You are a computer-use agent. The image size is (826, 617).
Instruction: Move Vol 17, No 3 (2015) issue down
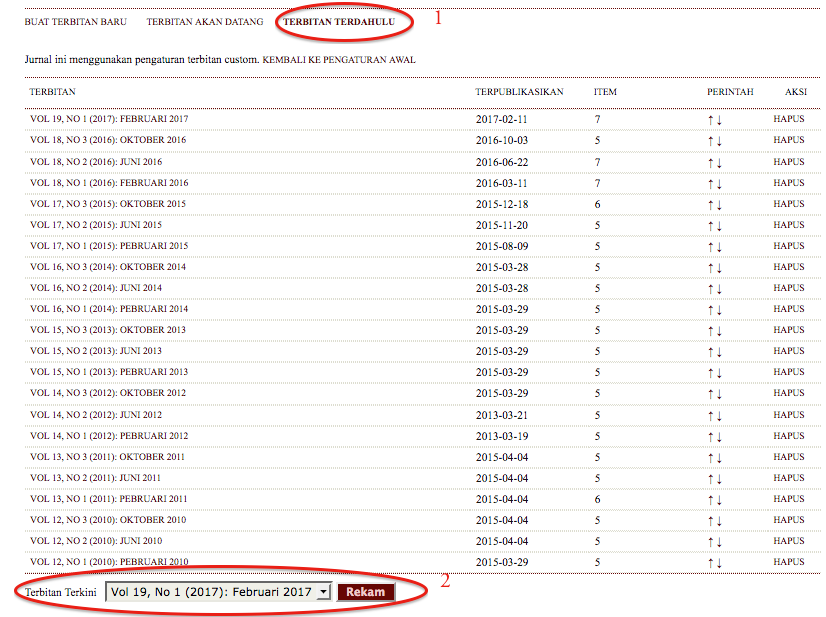[719, 205]
